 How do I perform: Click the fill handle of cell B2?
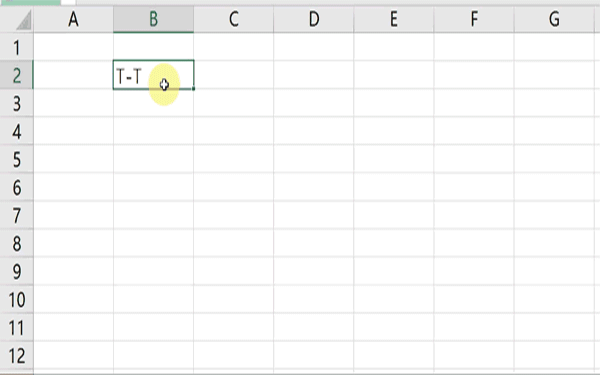pyautogui.click(x=193, y=89)
